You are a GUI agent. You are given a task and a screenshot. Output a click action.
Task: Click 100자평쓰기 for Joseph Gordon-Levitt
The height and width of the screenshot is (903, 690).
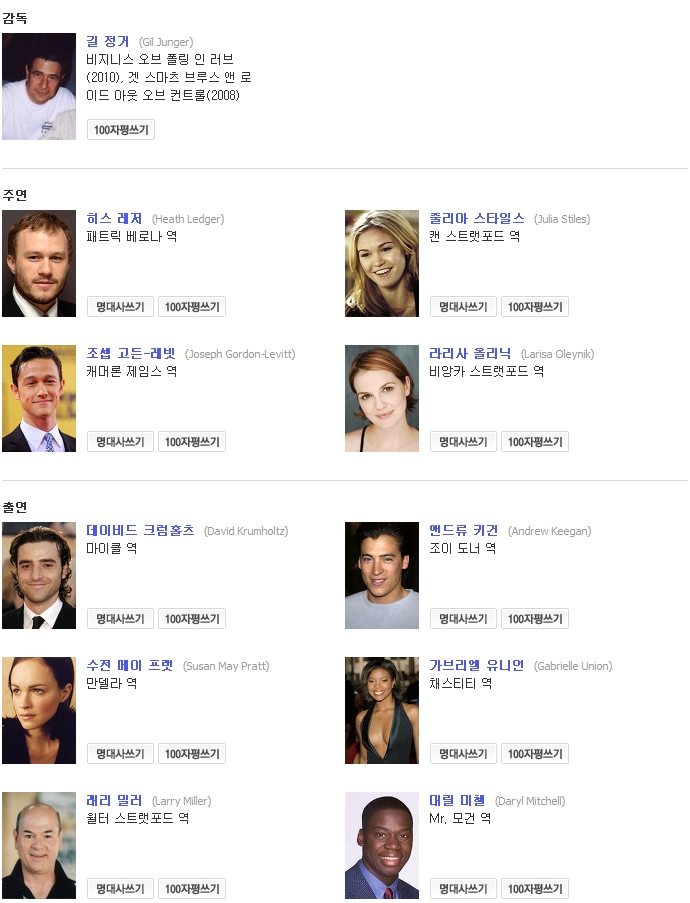tap(192, 442)
